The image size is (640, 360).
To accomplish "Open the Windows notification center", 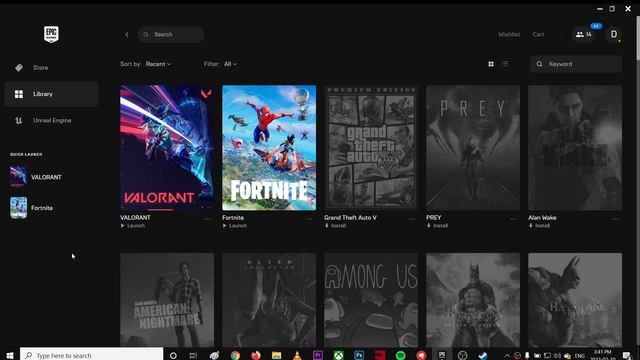I will point(627,356).
